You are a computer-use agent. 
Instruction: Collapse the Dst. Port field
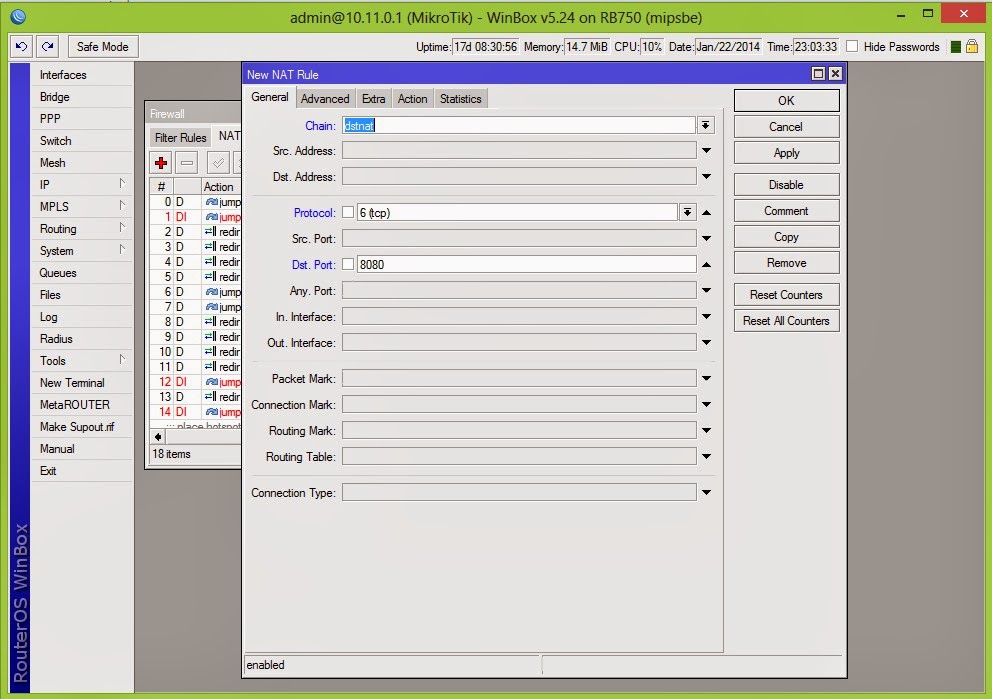[707, 264]
